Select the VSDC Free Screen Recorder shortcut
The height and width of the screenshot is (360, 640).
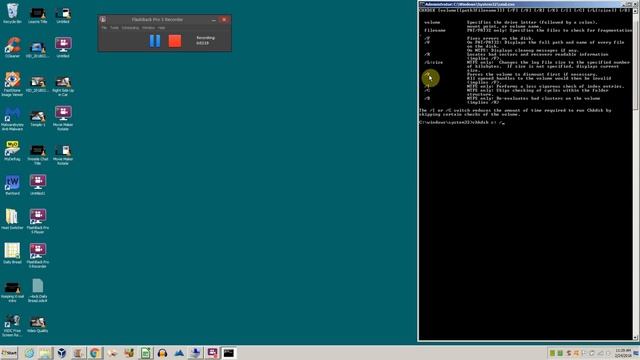tap(12, 325)
